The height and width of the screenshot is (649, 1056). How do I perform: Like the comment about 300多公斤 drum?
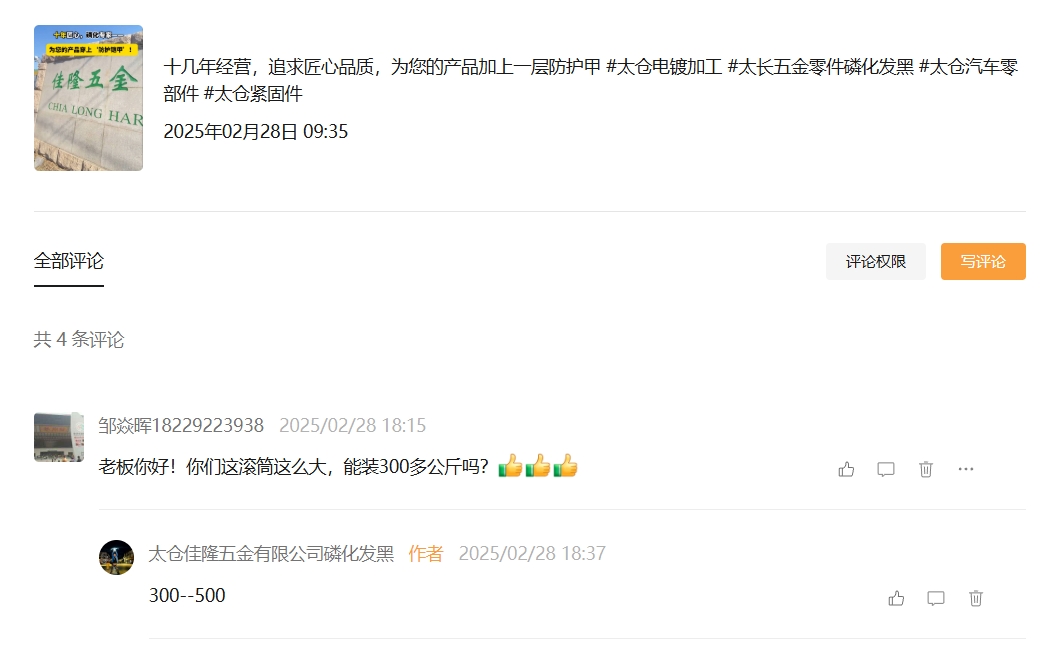846,469
